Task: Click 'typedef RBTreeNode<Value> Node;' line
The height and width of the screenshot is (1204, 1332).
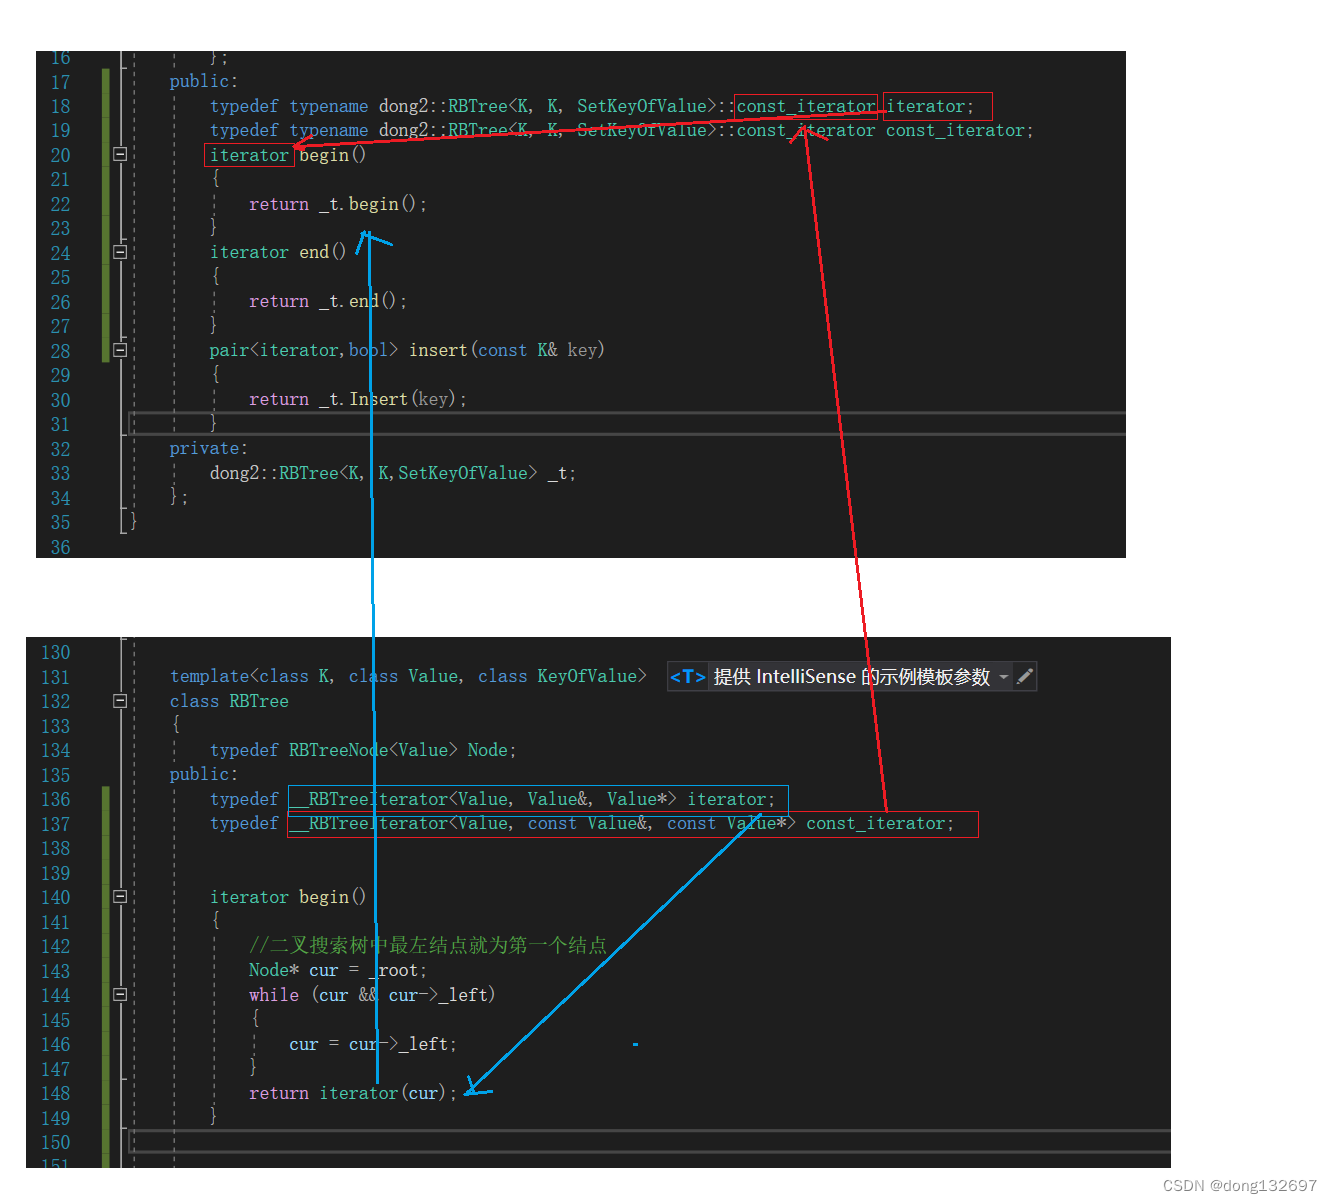Action: coord(363,750)
